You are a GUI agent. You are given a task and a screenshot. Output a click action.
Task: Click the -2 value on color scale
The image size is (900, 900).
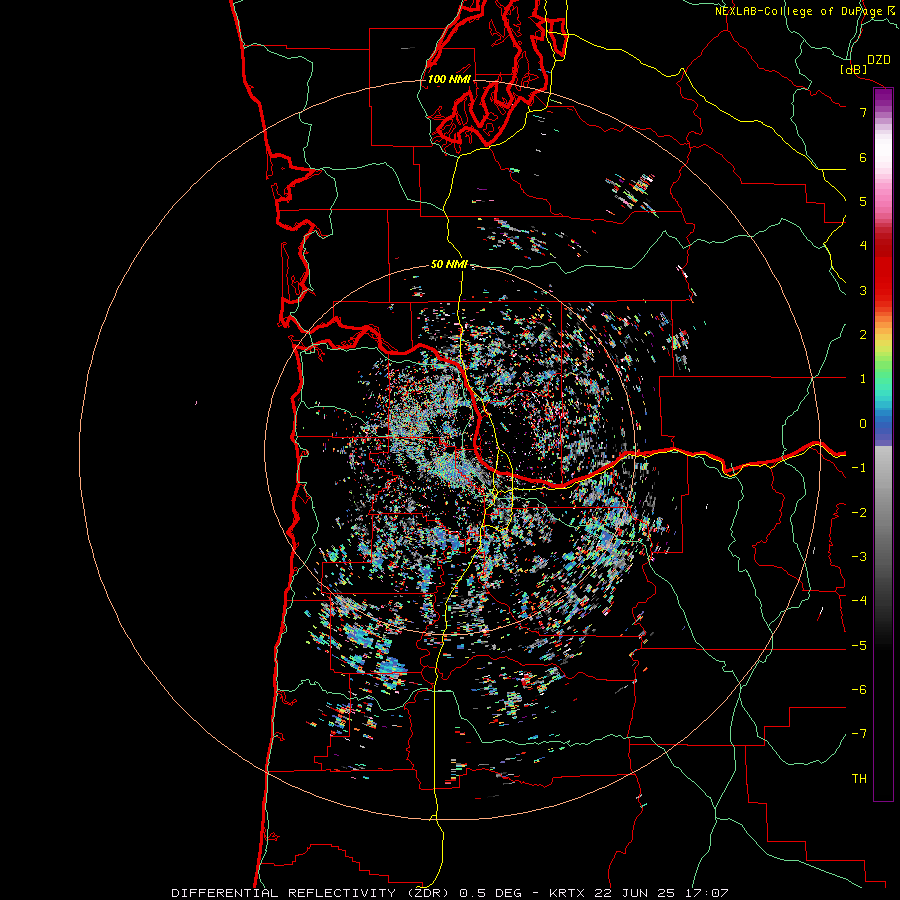(x=859, y=512)
